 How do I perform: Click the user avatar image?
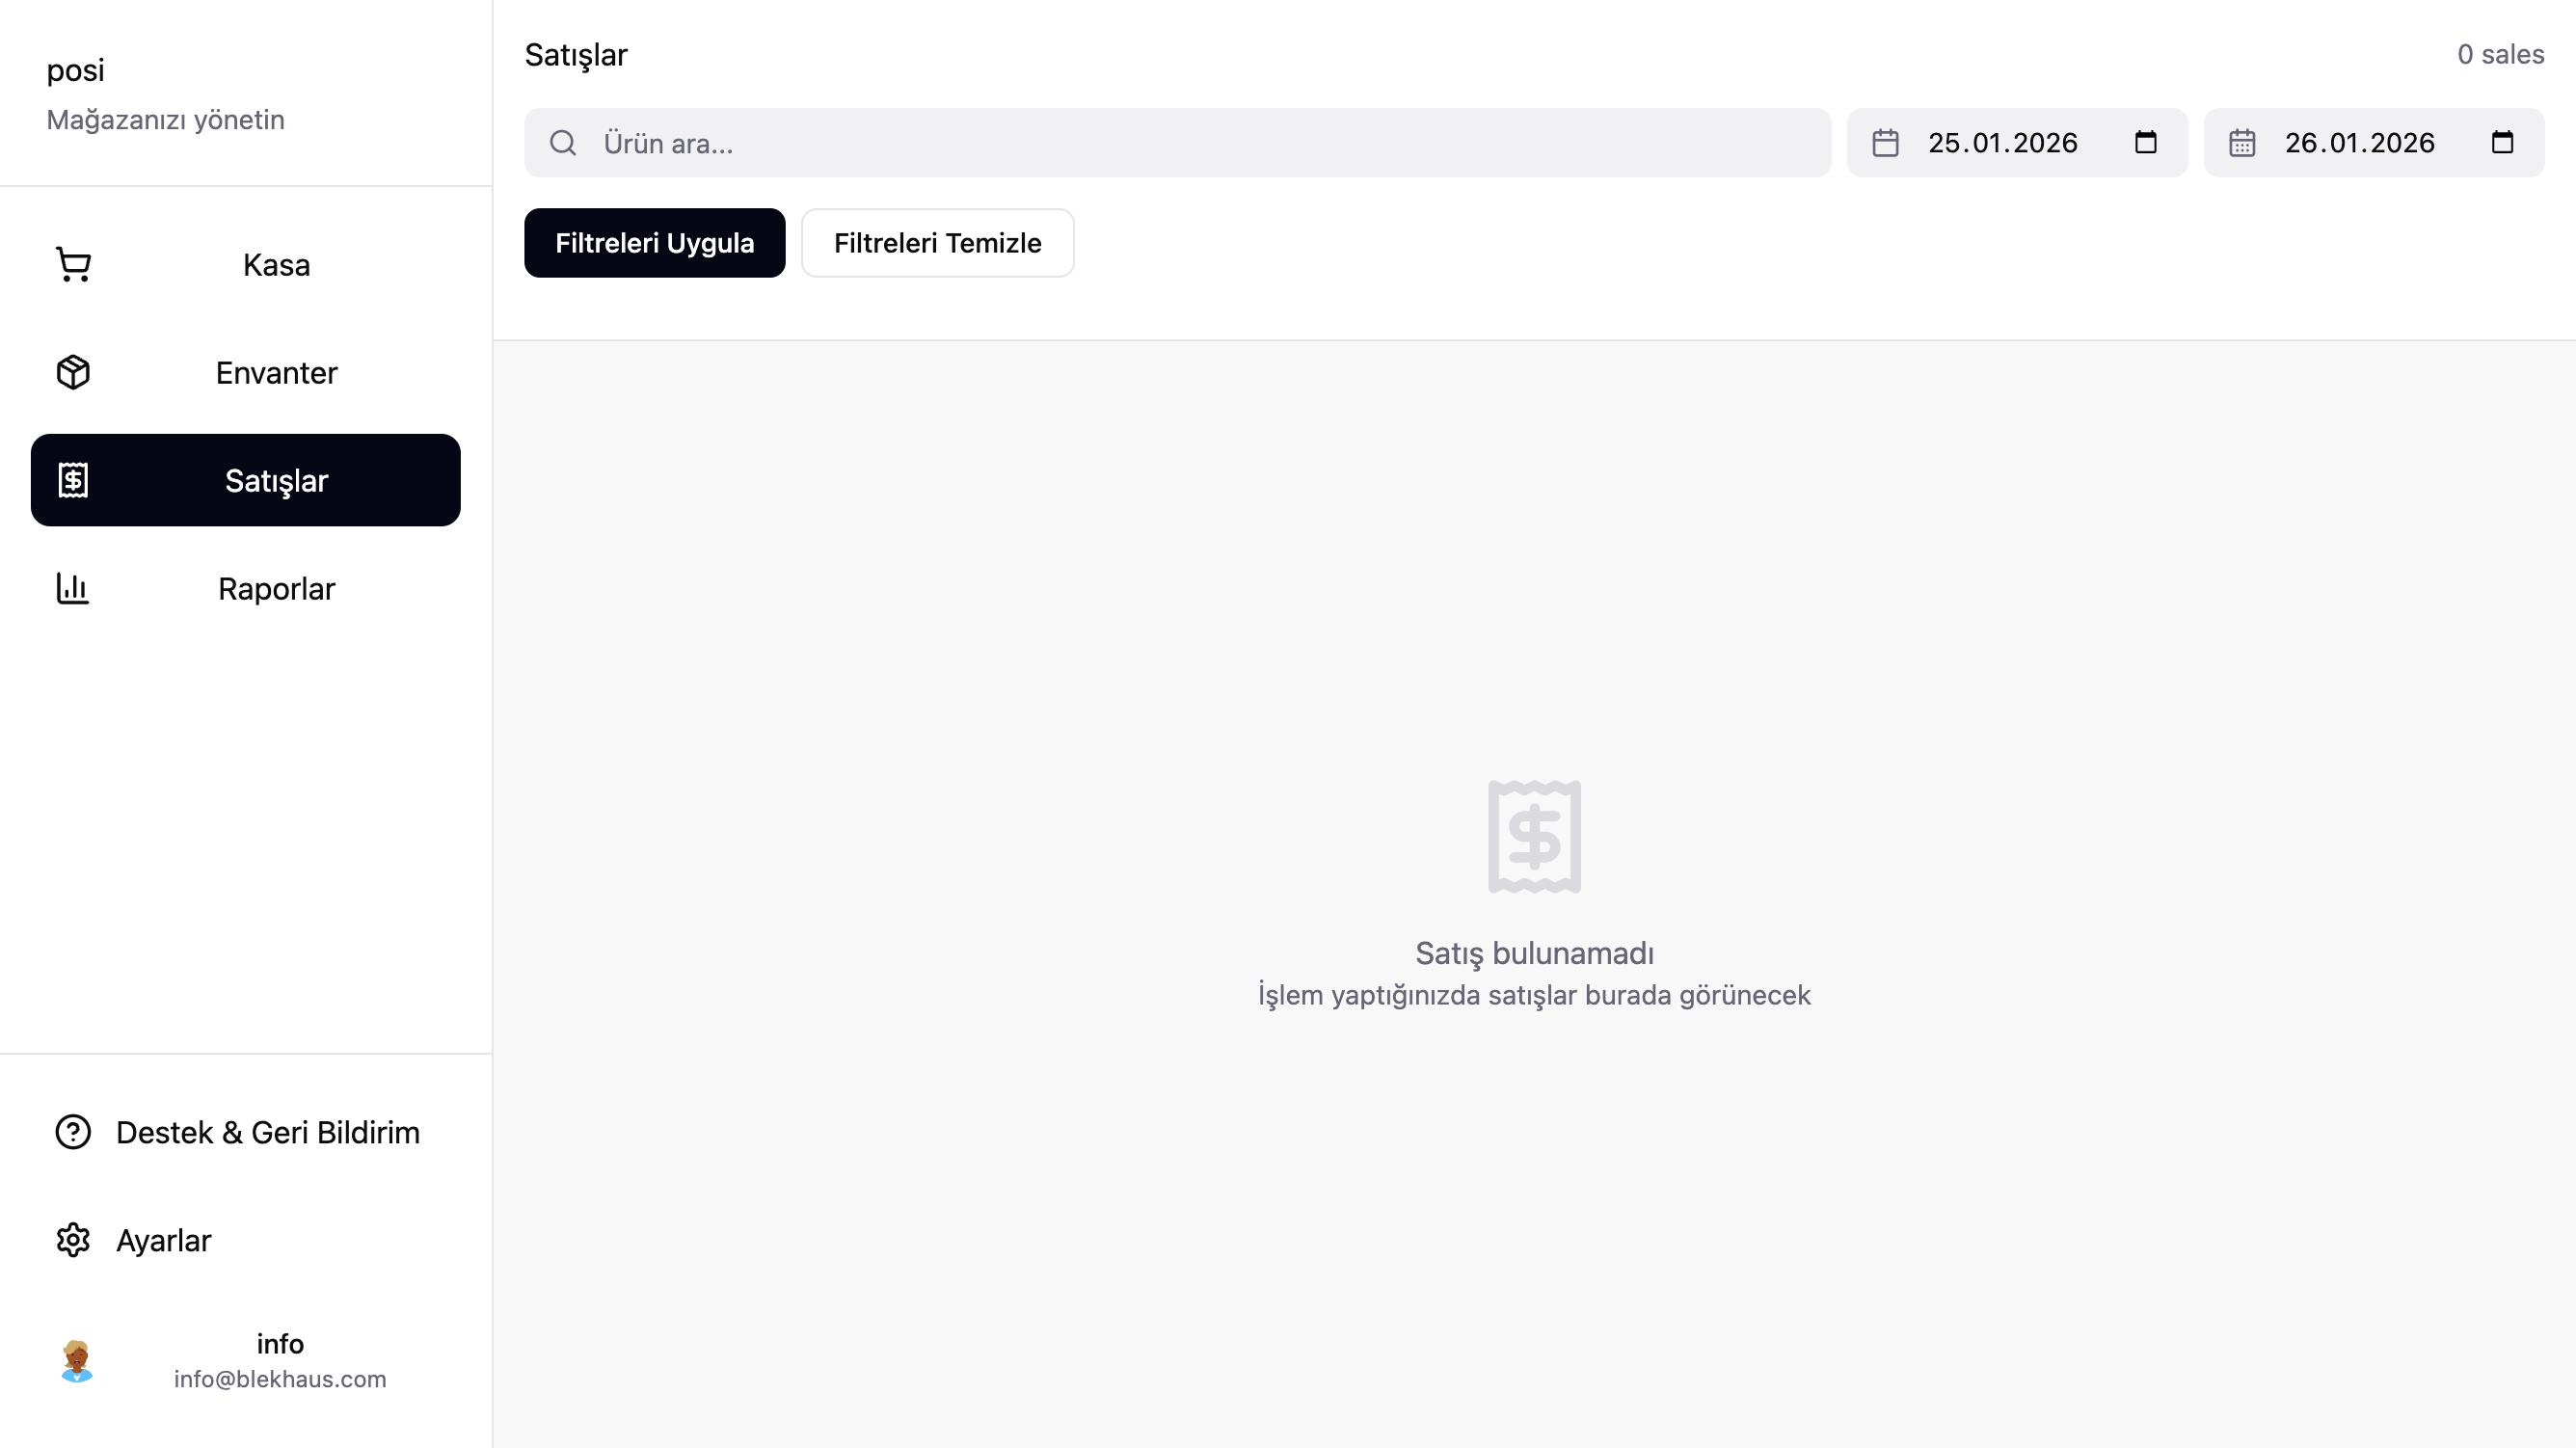[x=77, y=1361]
